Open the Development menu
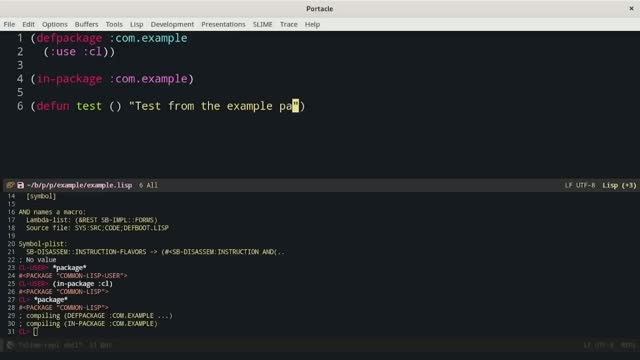 pyautogui.click(x=172, y=24)
